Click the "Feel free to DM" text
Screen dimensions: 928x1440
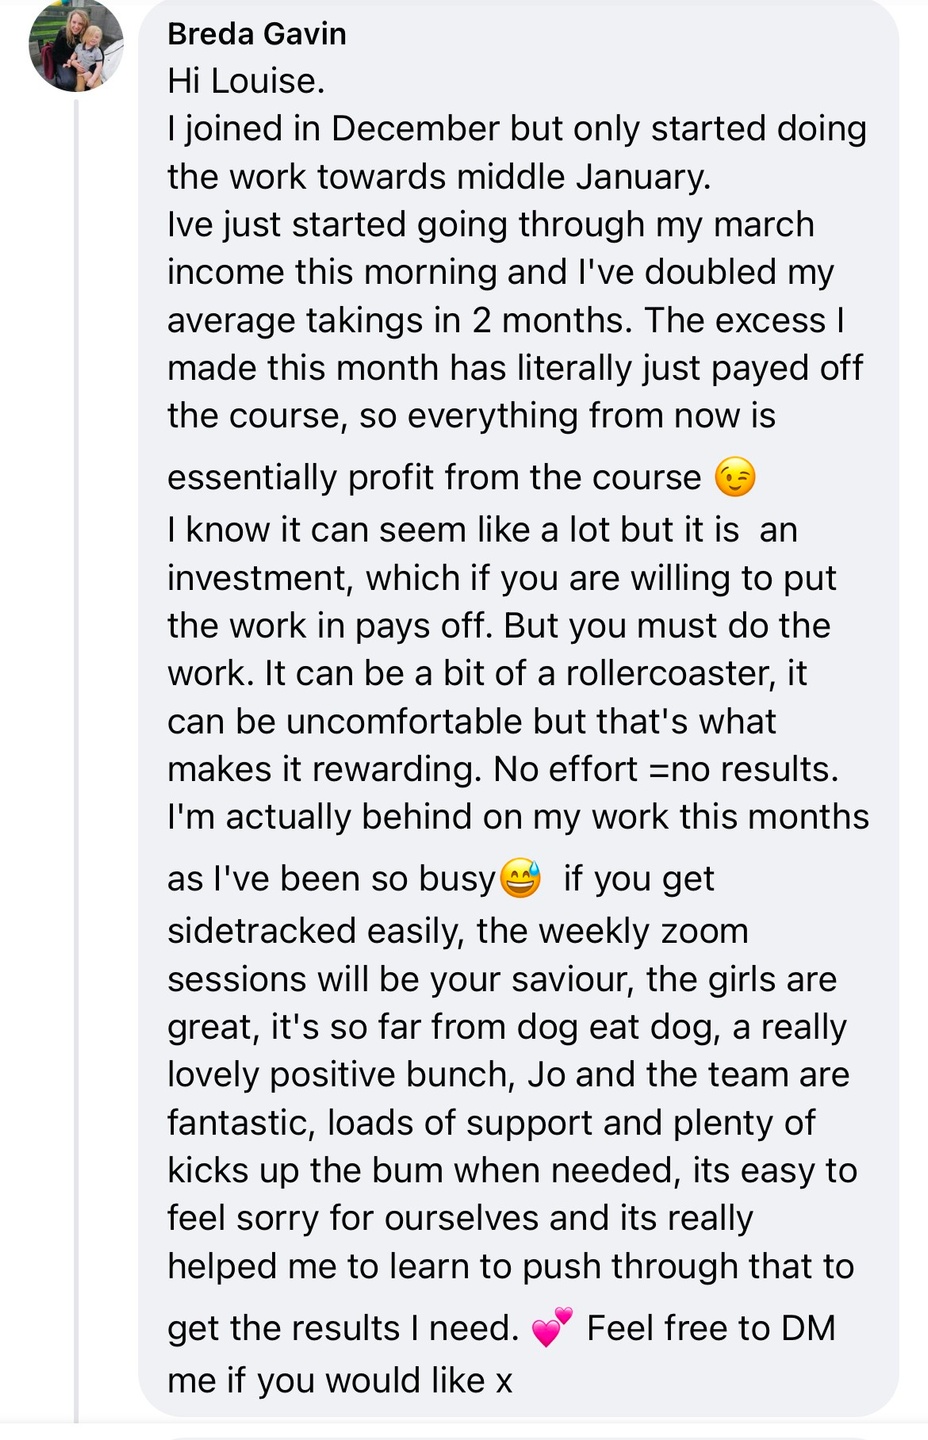[711, 1328]
